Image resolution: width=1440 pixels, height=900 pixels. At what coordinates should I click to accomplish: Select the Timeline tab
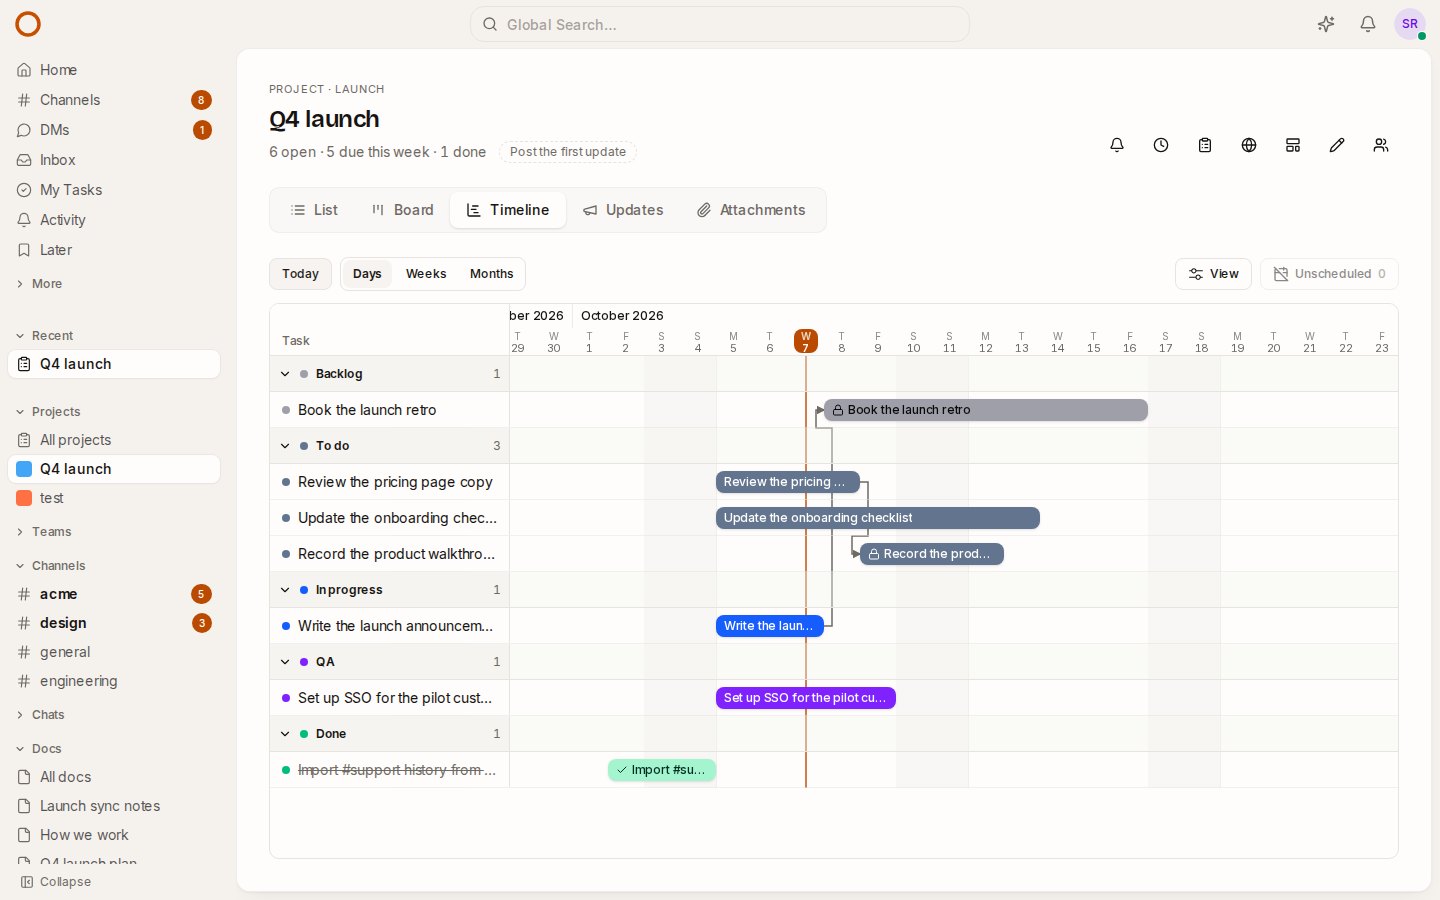click(x=508, y=210)
